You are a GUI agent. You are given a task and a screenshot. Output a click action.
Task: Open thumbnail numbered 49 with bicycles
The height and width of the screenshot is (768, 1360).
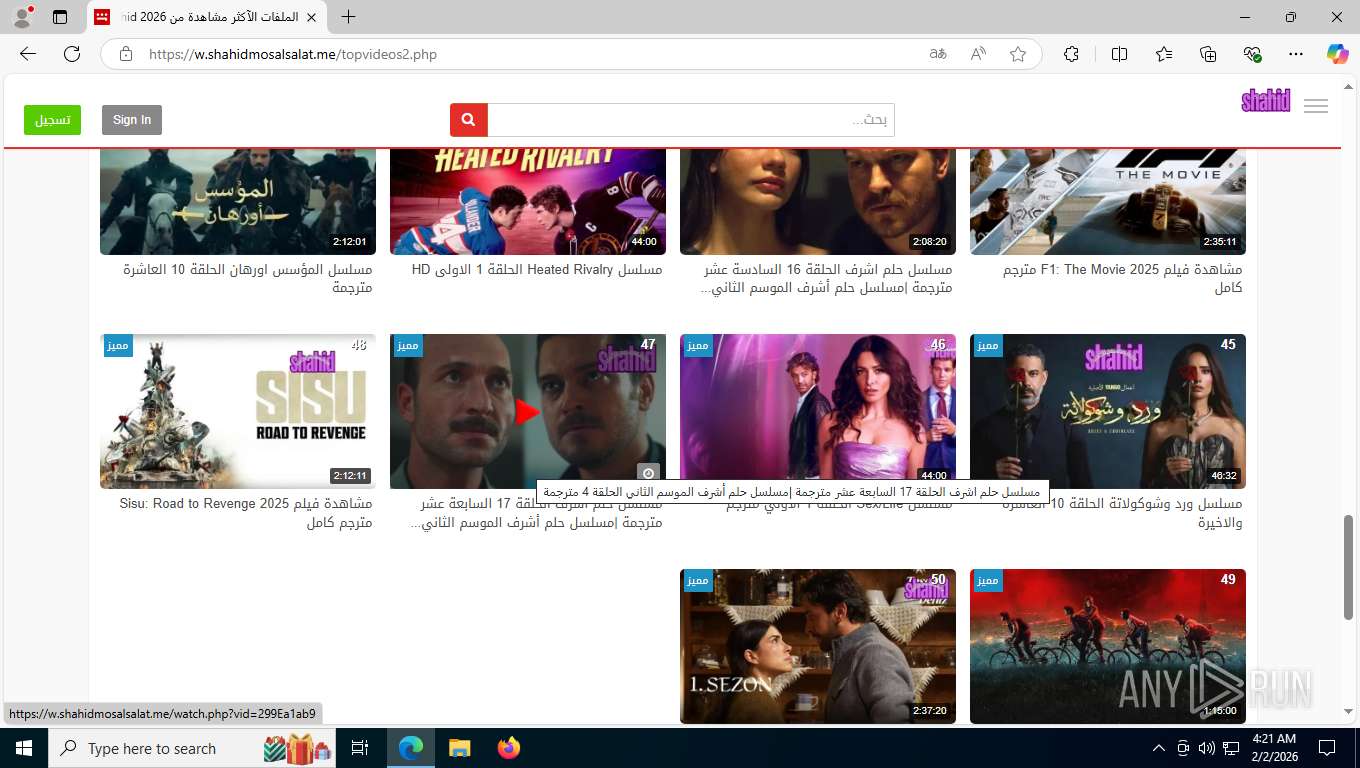1108,646
